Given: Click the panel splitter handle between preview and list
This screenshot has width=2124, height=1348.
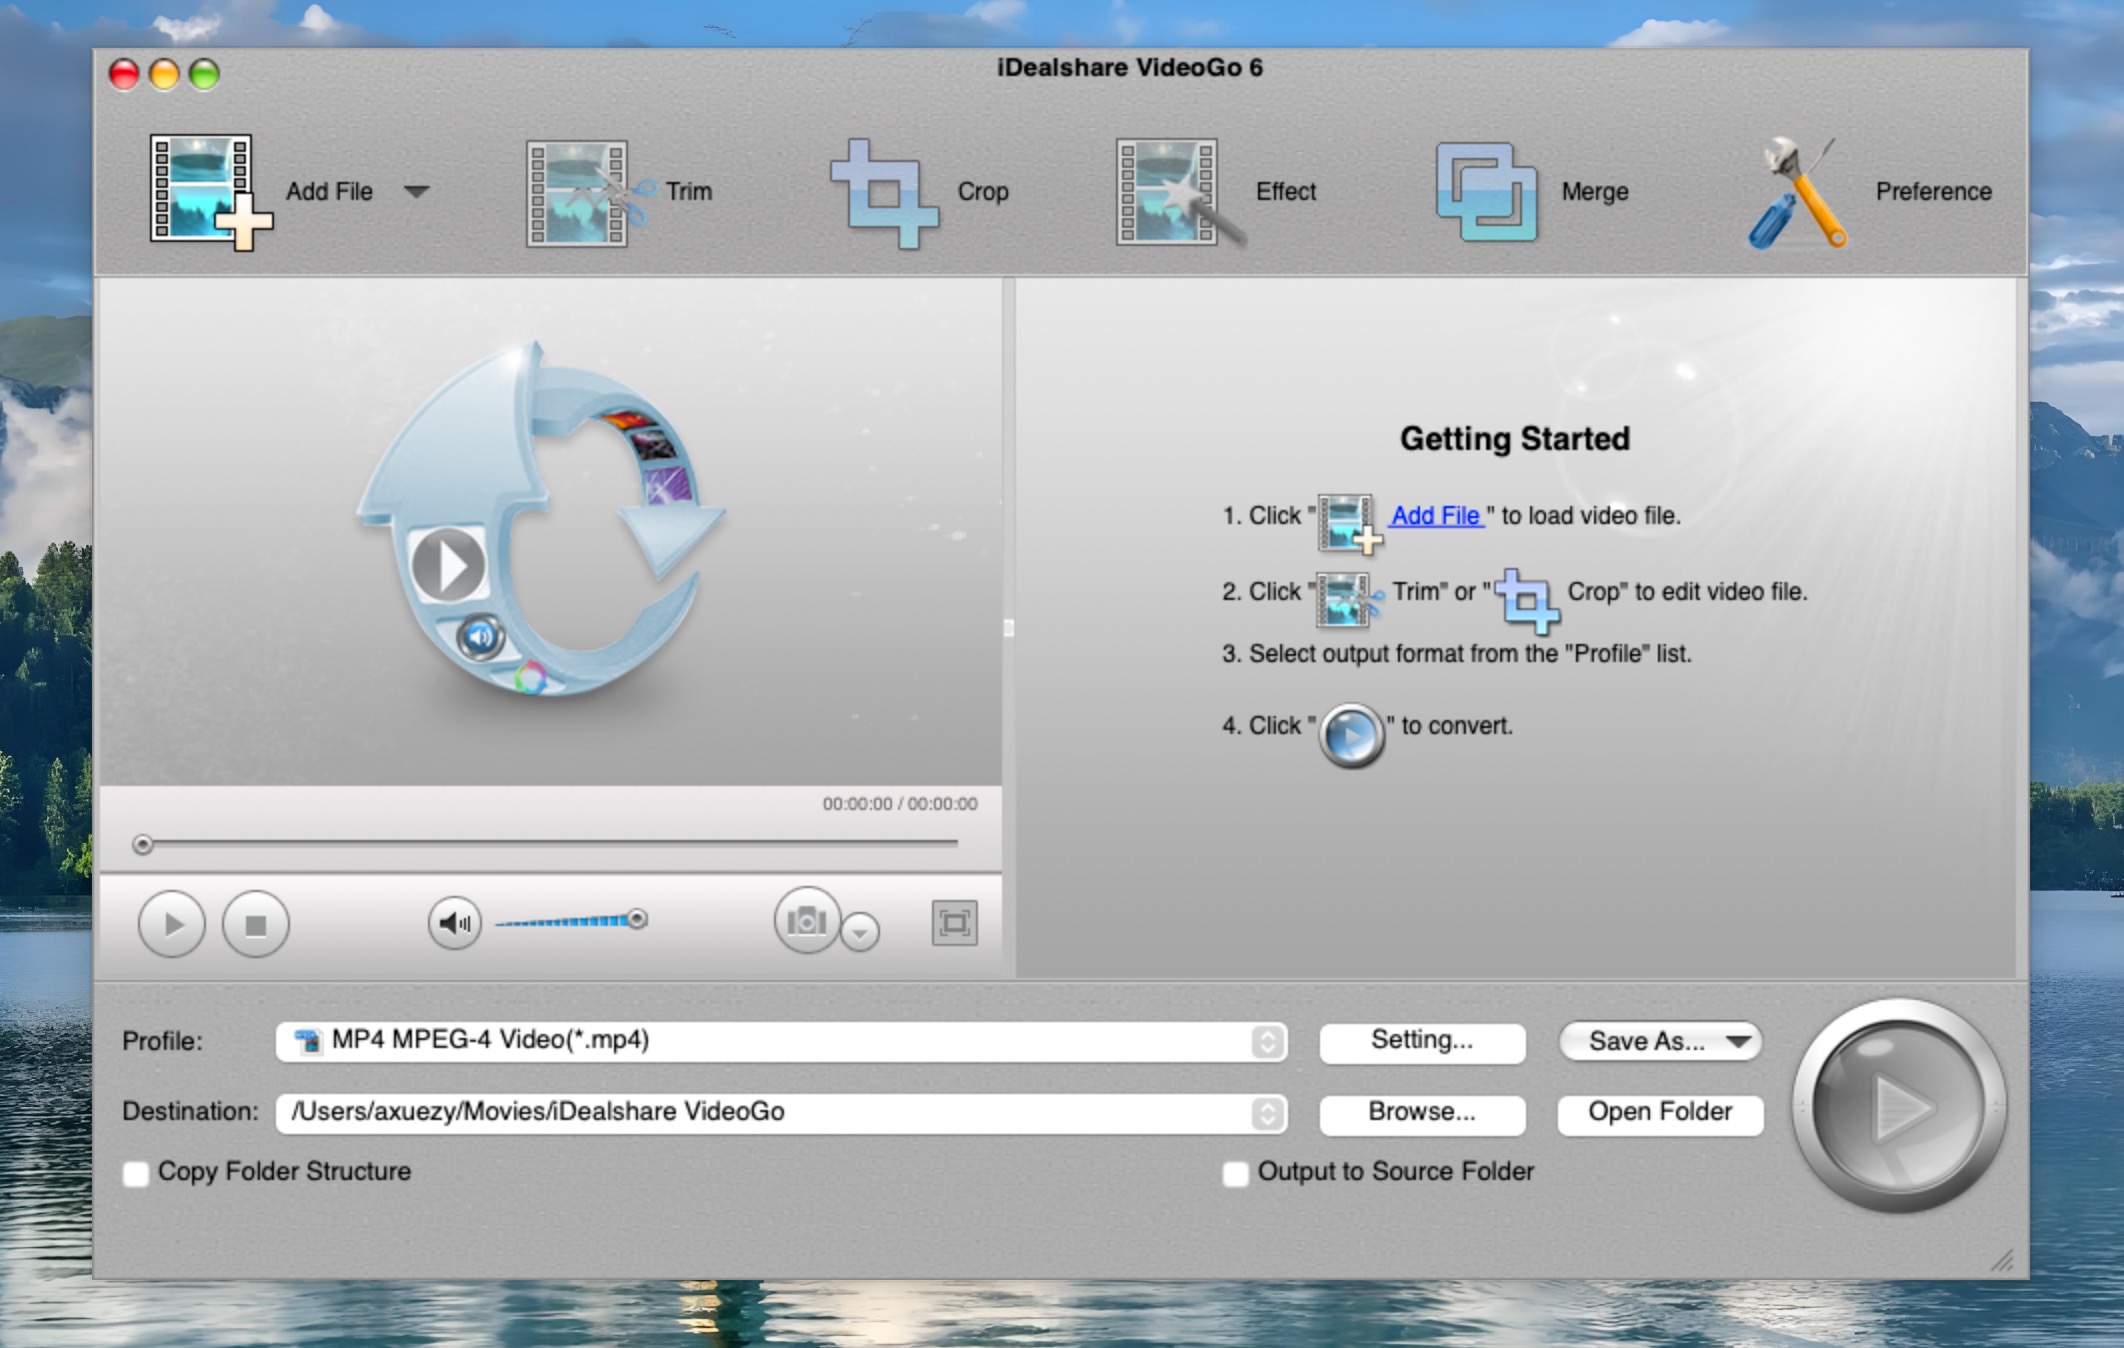Looking at the screenshot, I should (x=1009, y=628).
